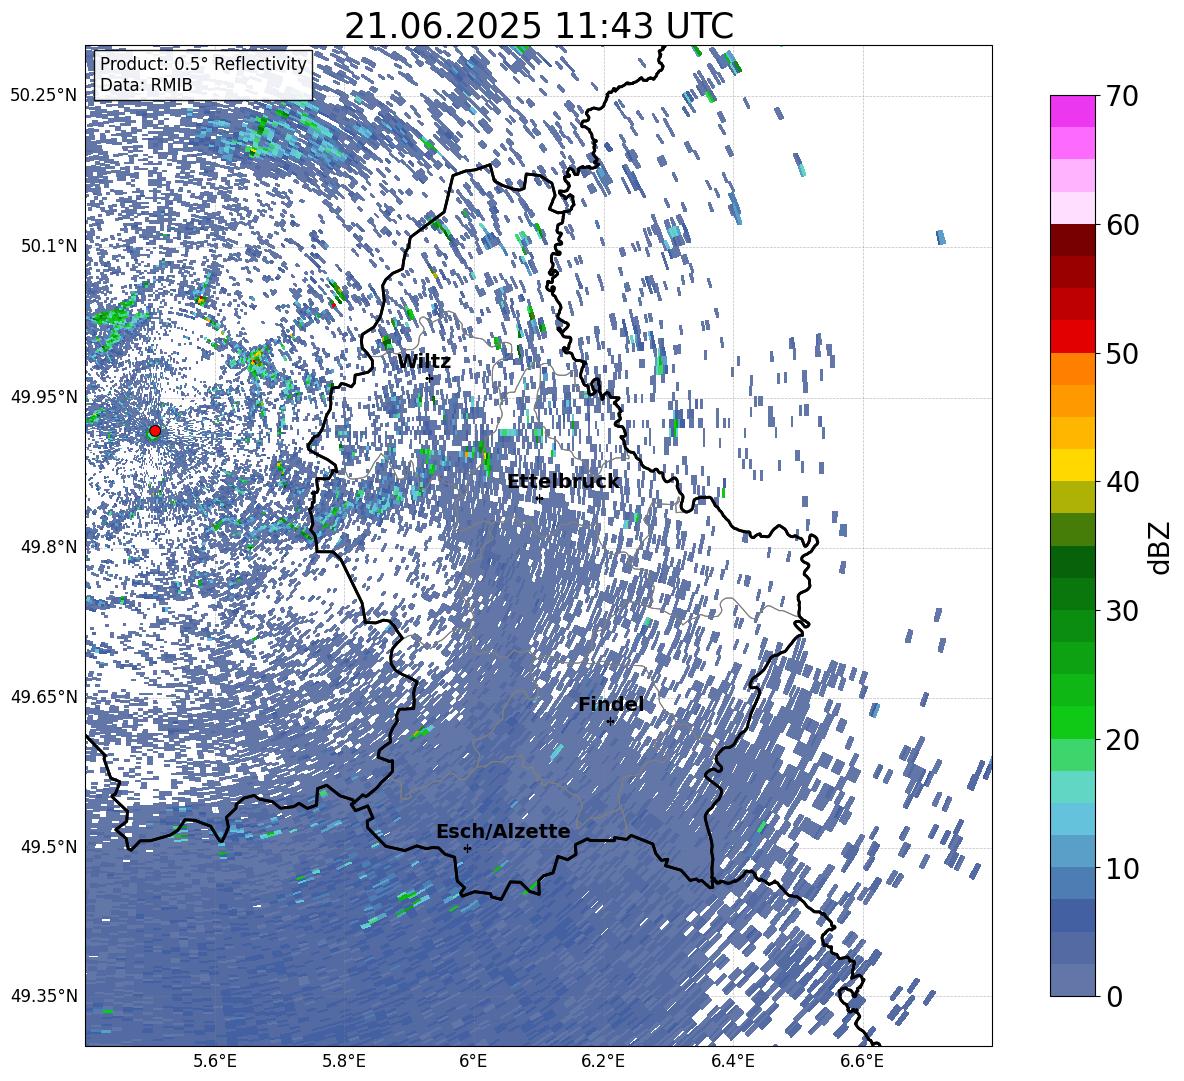1184x1081 pixels.
Task: Click the 'dBZ' colorbar axis label
Action: click(x=1161, y=547)
